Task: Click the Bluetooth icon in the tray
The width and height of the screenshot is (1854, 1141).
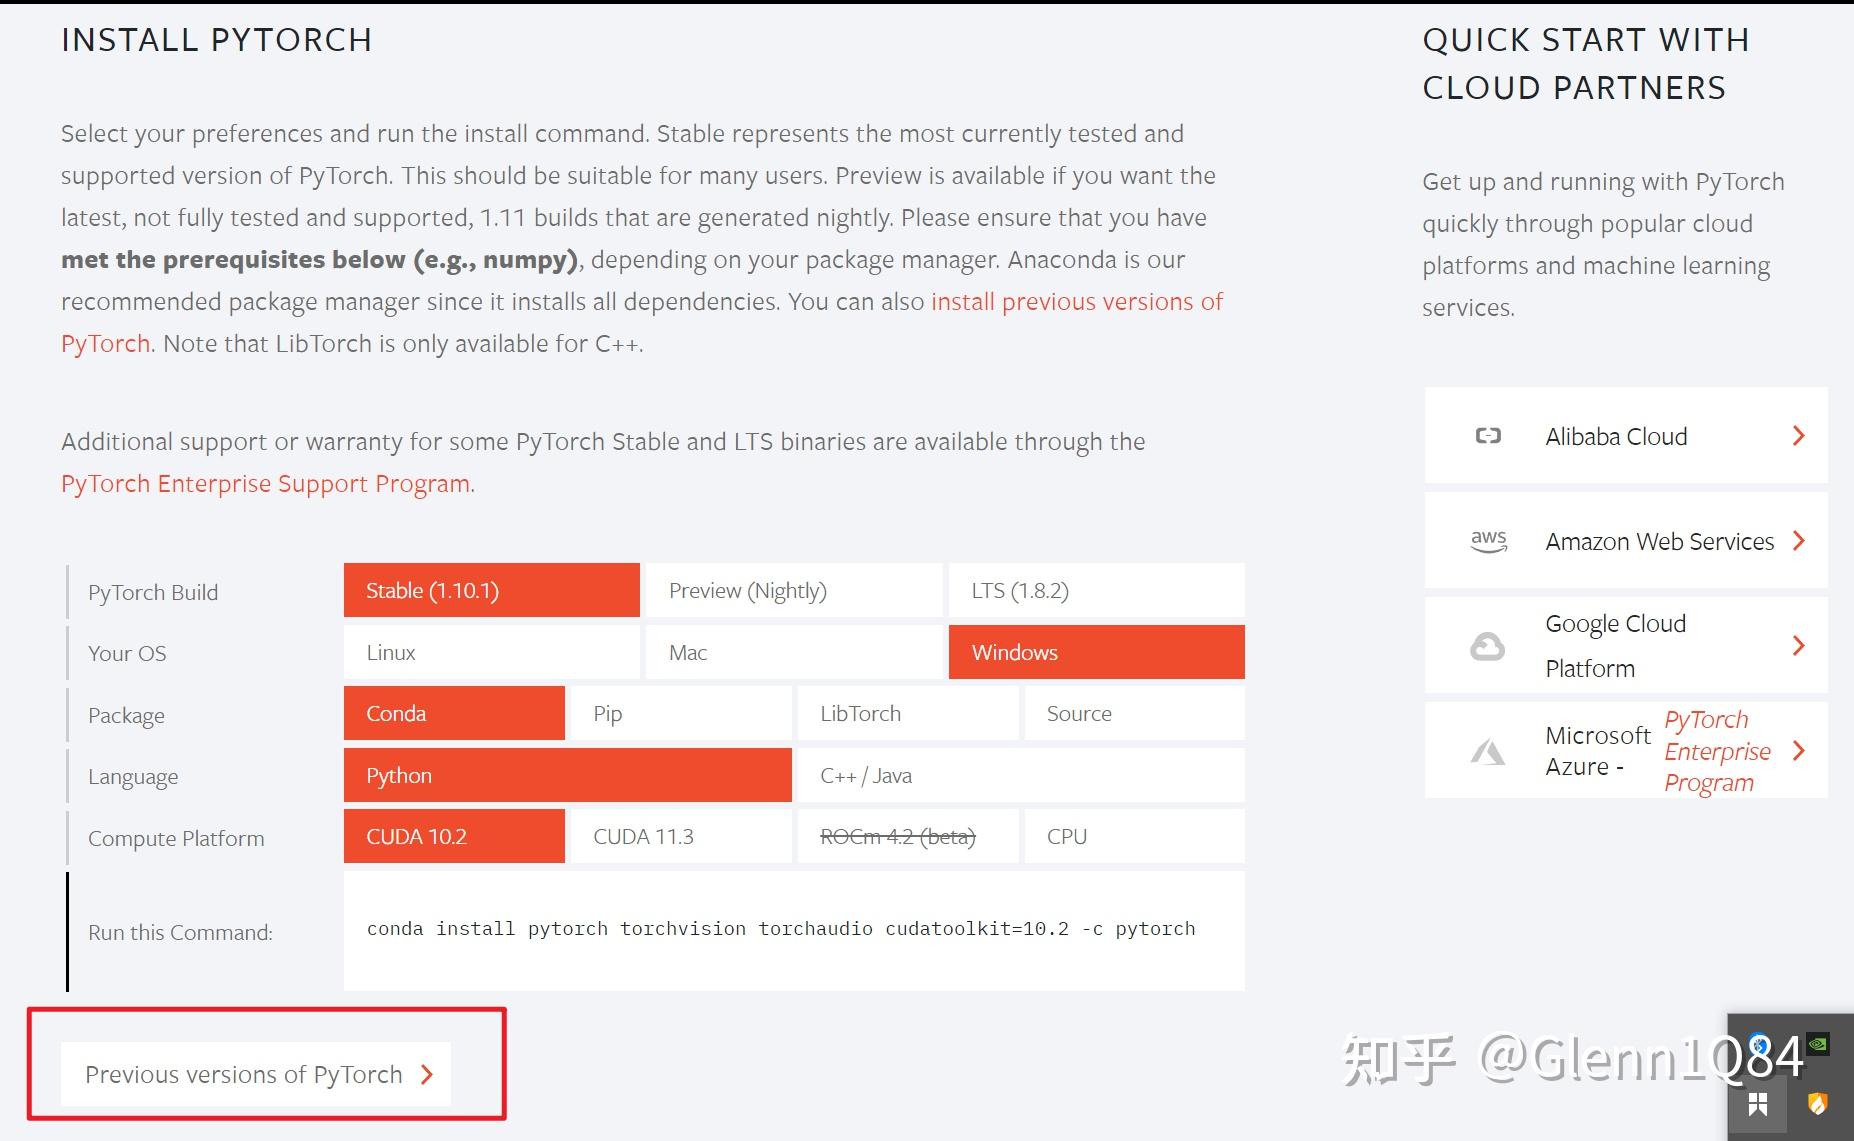Action: (x=1757, y=1044)
